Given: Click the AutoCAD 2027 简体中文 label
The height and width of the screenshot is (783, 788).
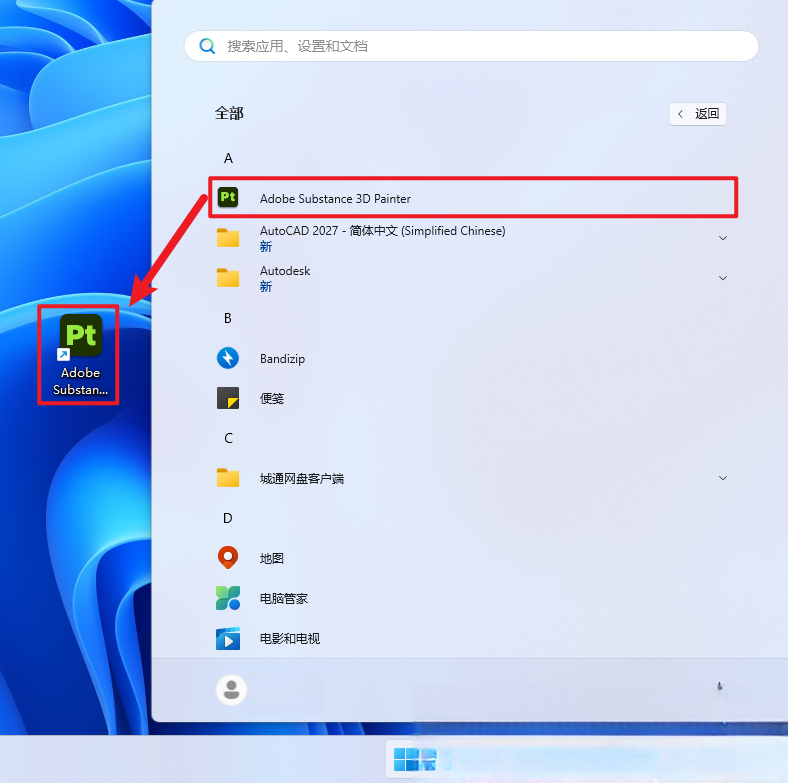Looking at the screenshot, I should click(382, 231).
